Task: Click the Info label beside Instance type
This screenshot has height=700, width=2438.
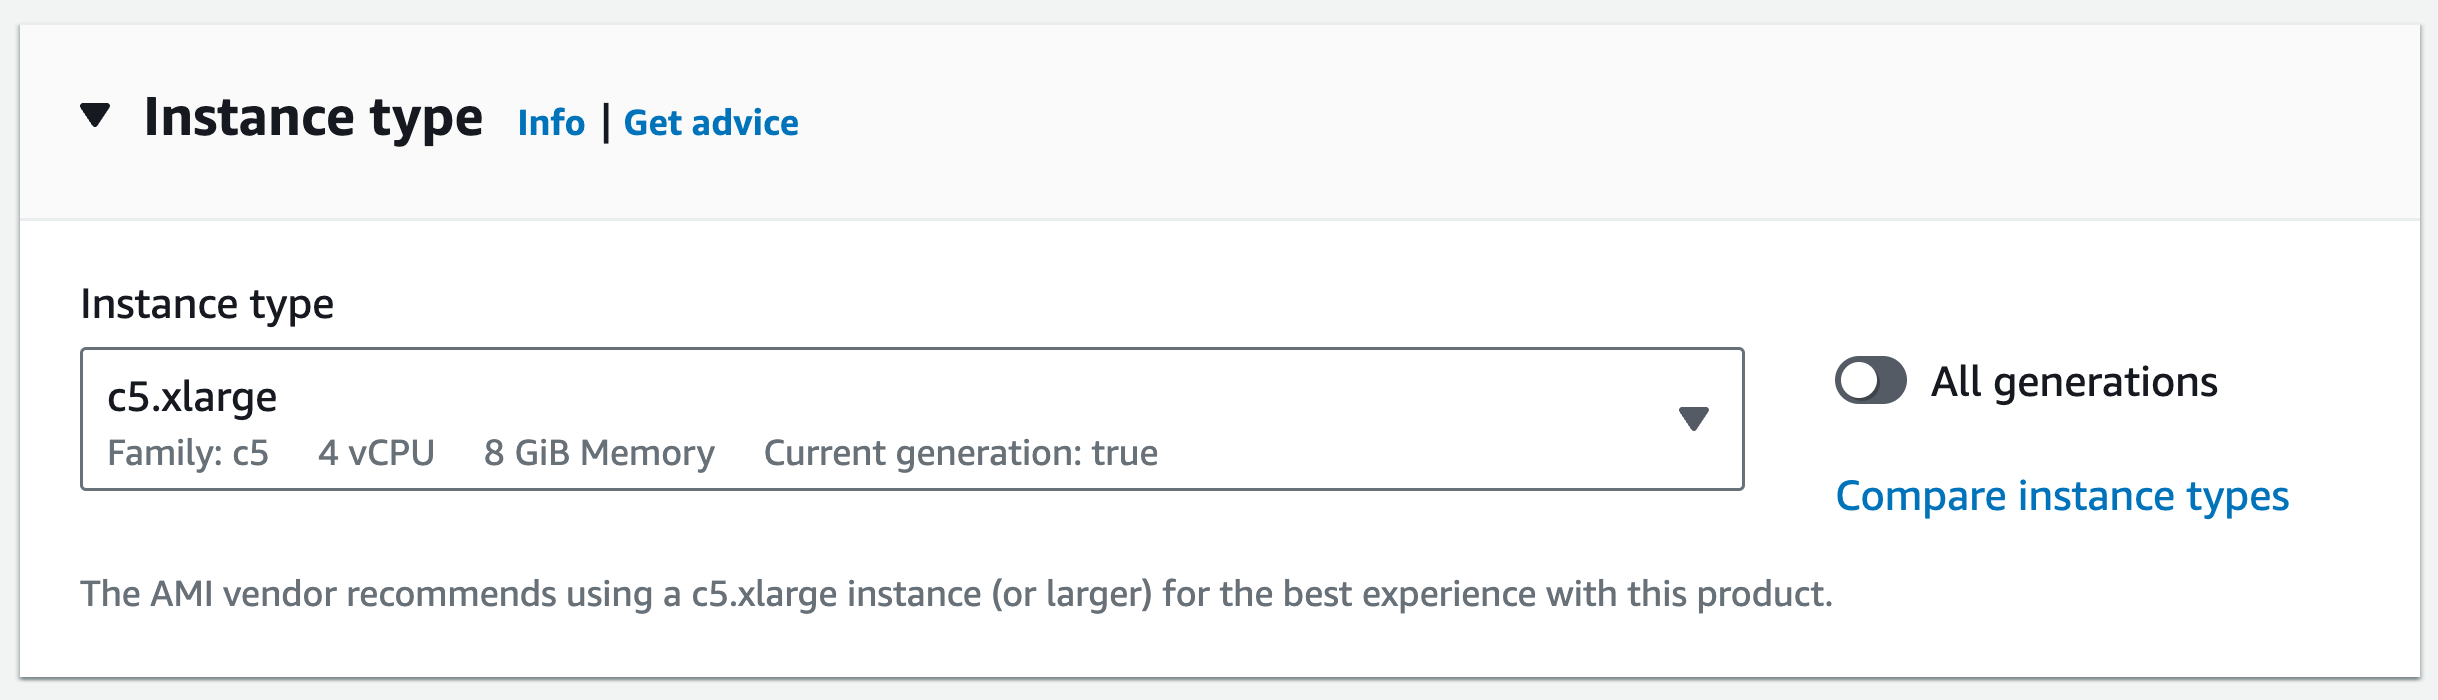Action: 551,122
